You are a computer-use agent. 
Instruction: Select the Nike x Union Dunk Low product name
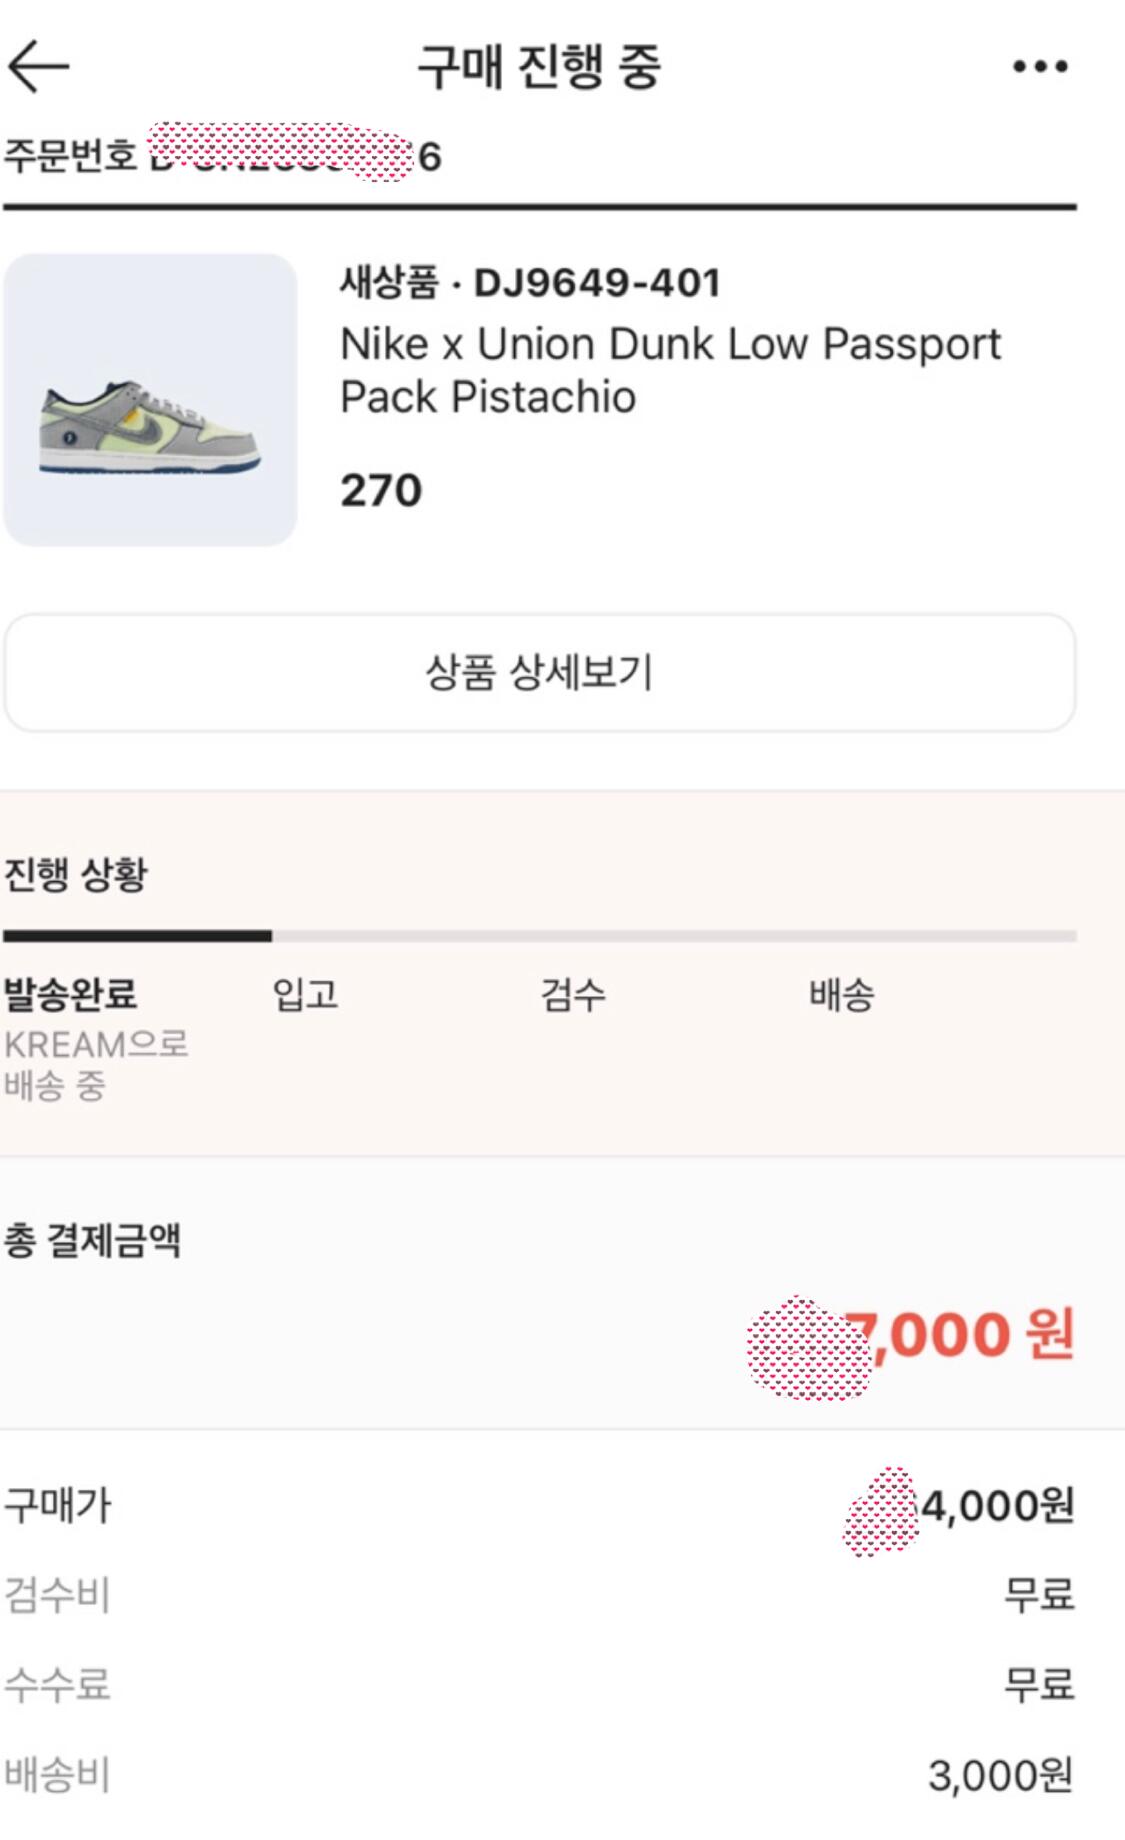coord(670,370)
